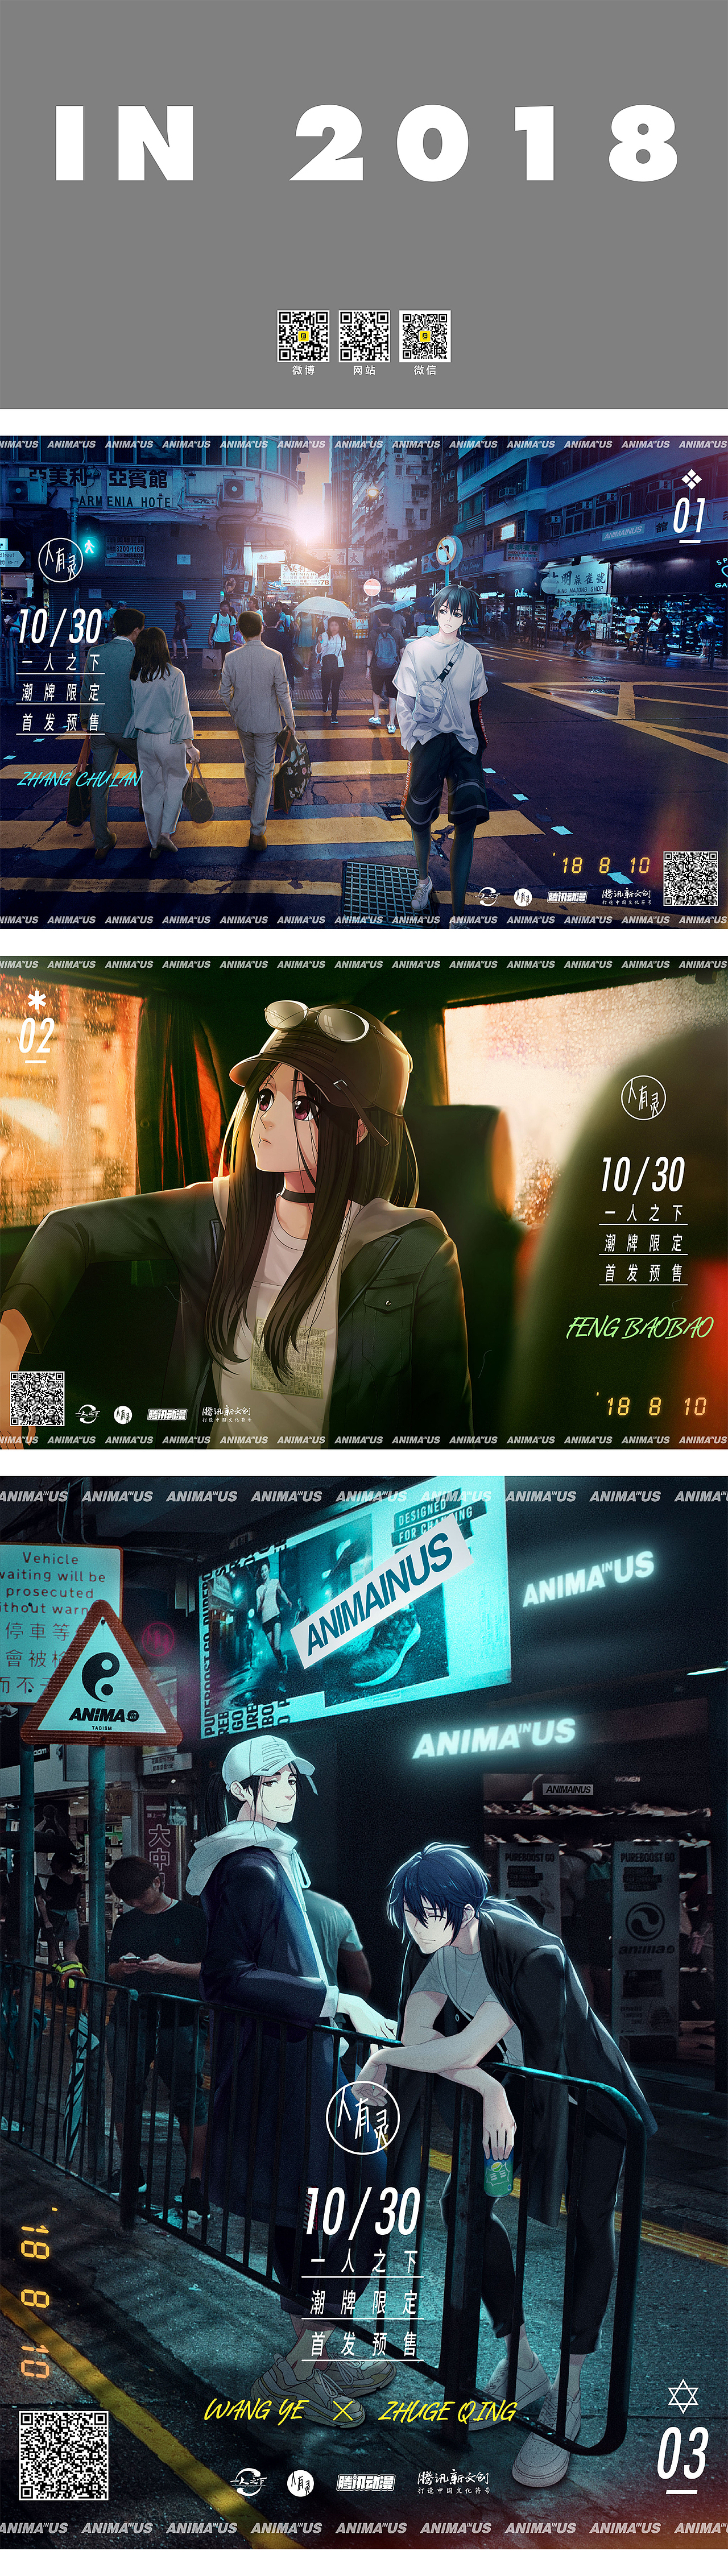Click the QR code in poster 02
This screenshot has height=2576, width=728.
37,1399
